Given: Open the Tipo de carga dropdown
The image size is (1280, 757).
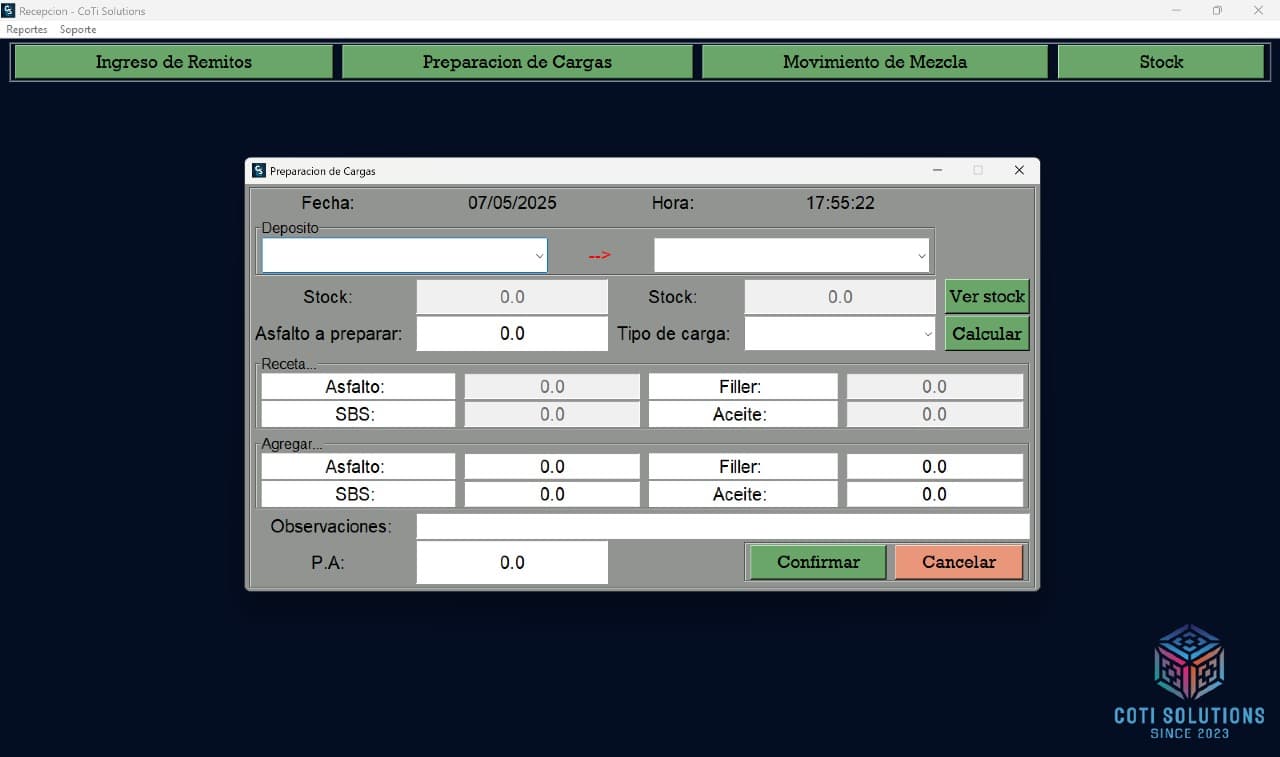Looking at the screenshot, I should pos(840,334).
